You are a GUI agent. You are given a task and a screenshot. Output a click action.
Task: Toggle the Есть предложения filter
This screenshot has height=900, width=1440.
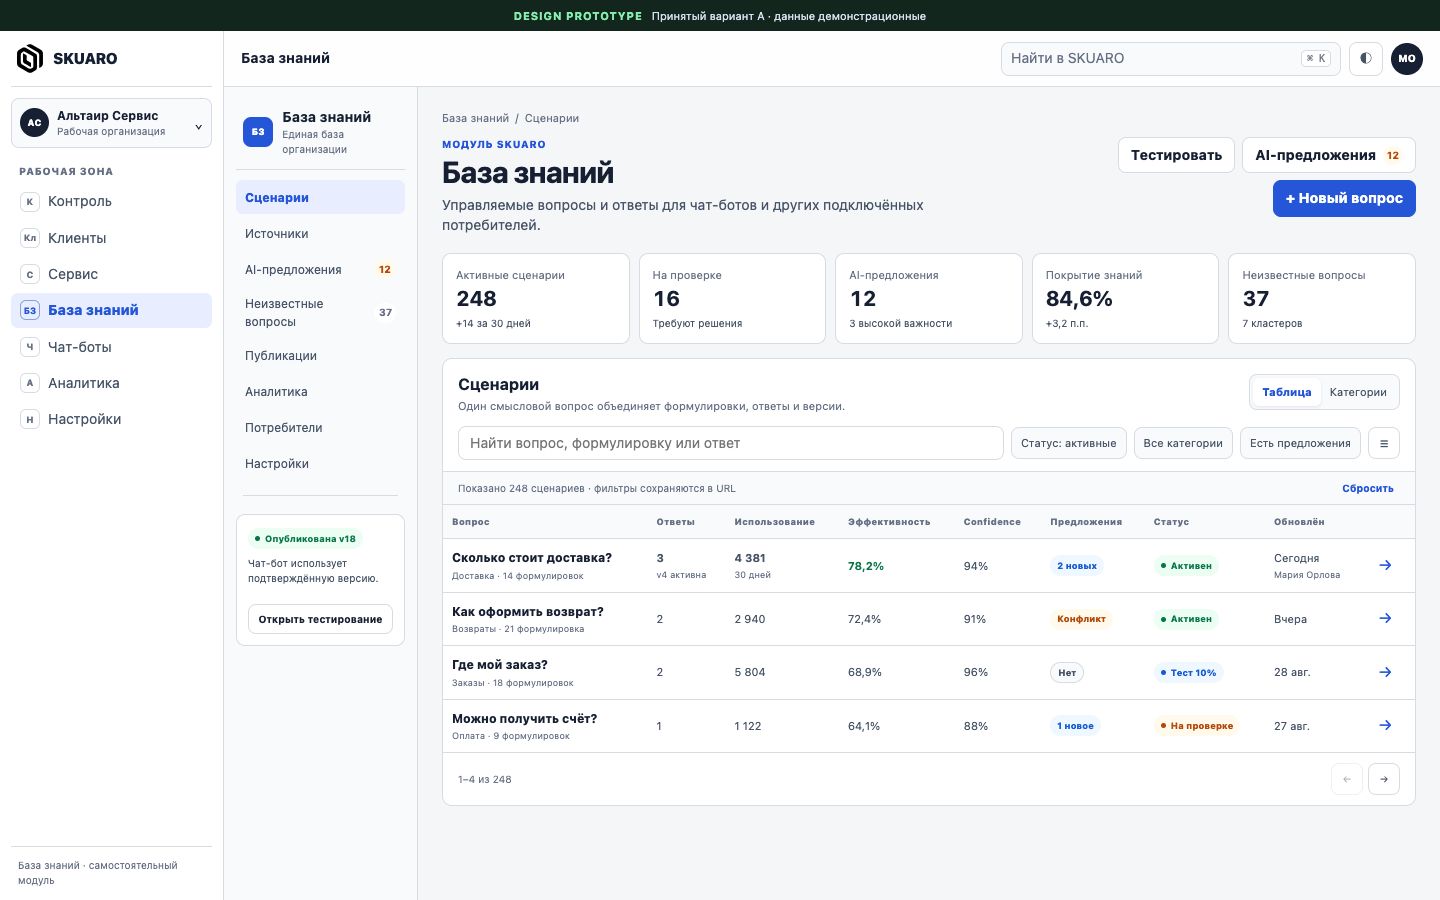[x=1300, y=443]
